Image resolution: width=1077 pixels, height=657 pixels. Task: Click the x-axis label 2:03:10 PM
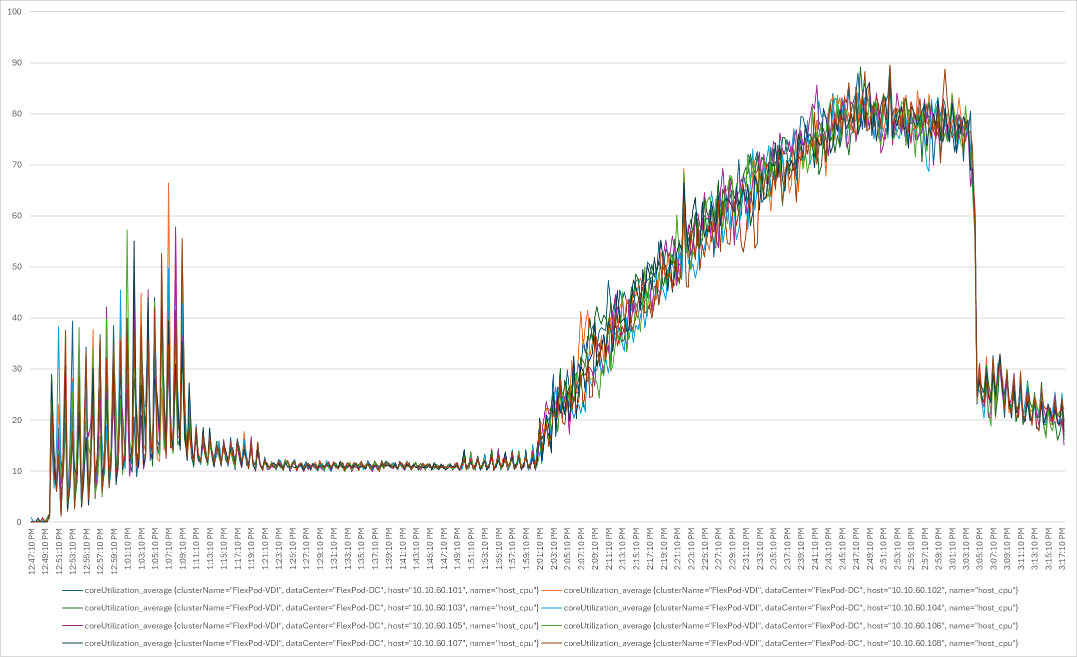[554, 551]
